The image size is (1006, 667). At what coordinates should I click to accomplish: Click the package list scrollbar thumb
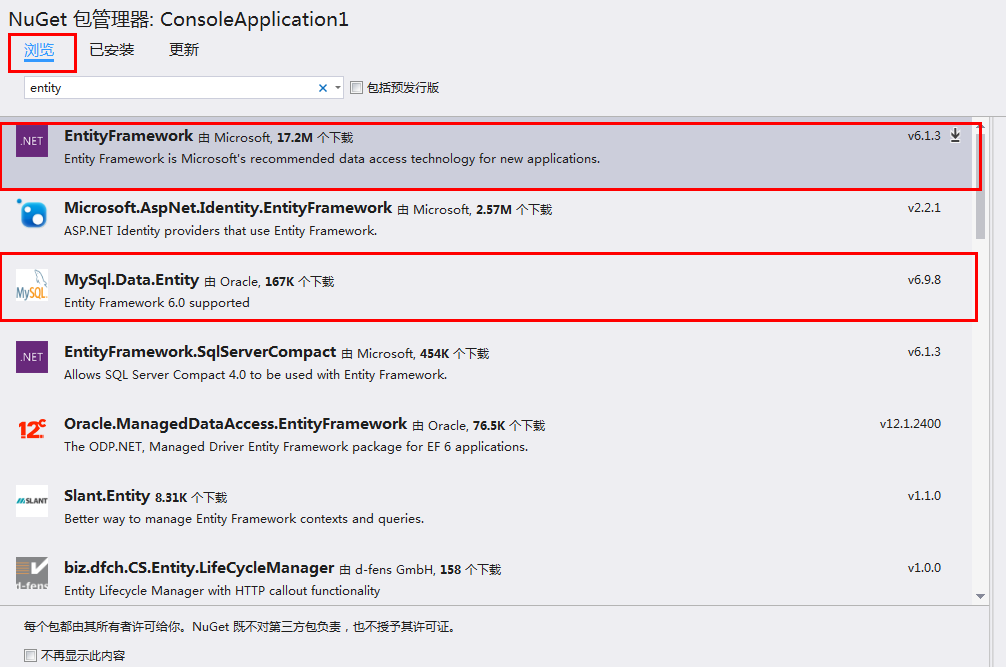tap(980, 183)
